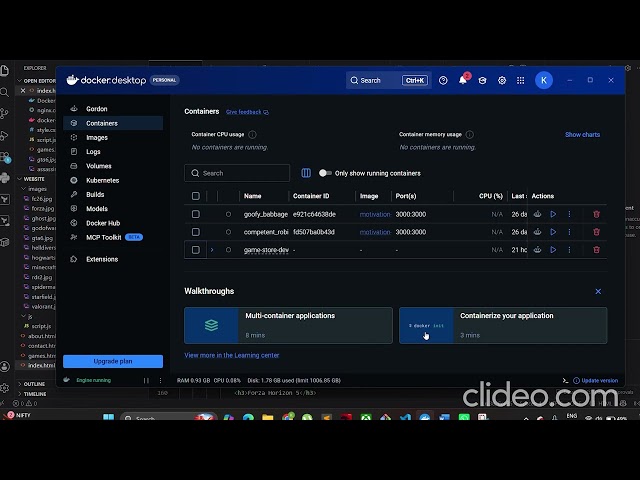Open the Learning center graduation cap icon
The width and height of the screenshot is (640, 480).
coord(482,80)
